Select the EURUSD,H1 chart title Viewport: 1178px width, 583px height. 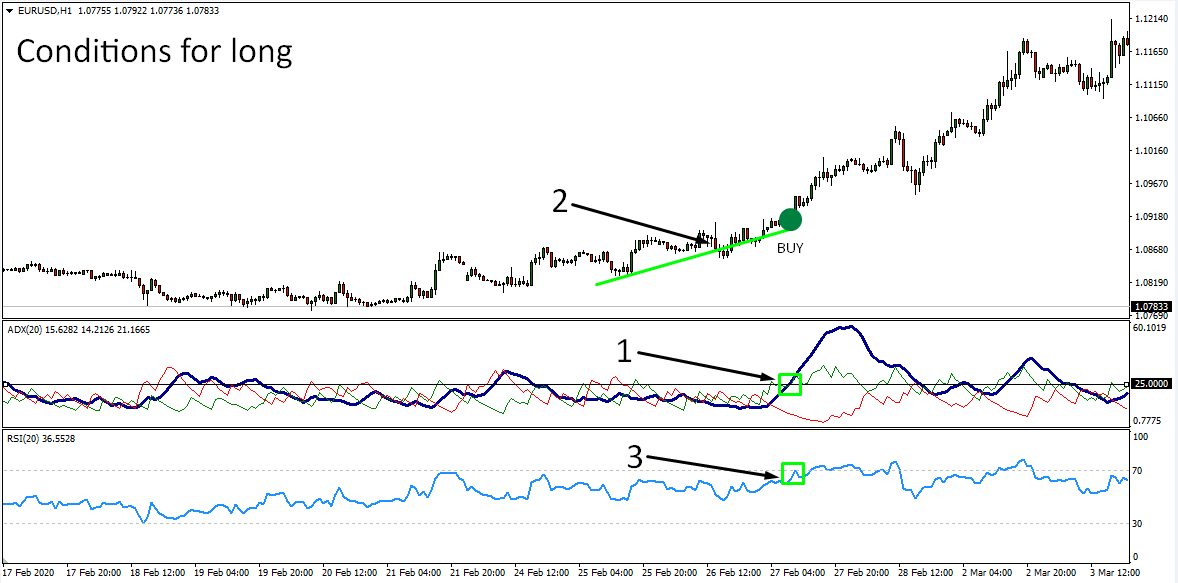(x=50, y=9)
